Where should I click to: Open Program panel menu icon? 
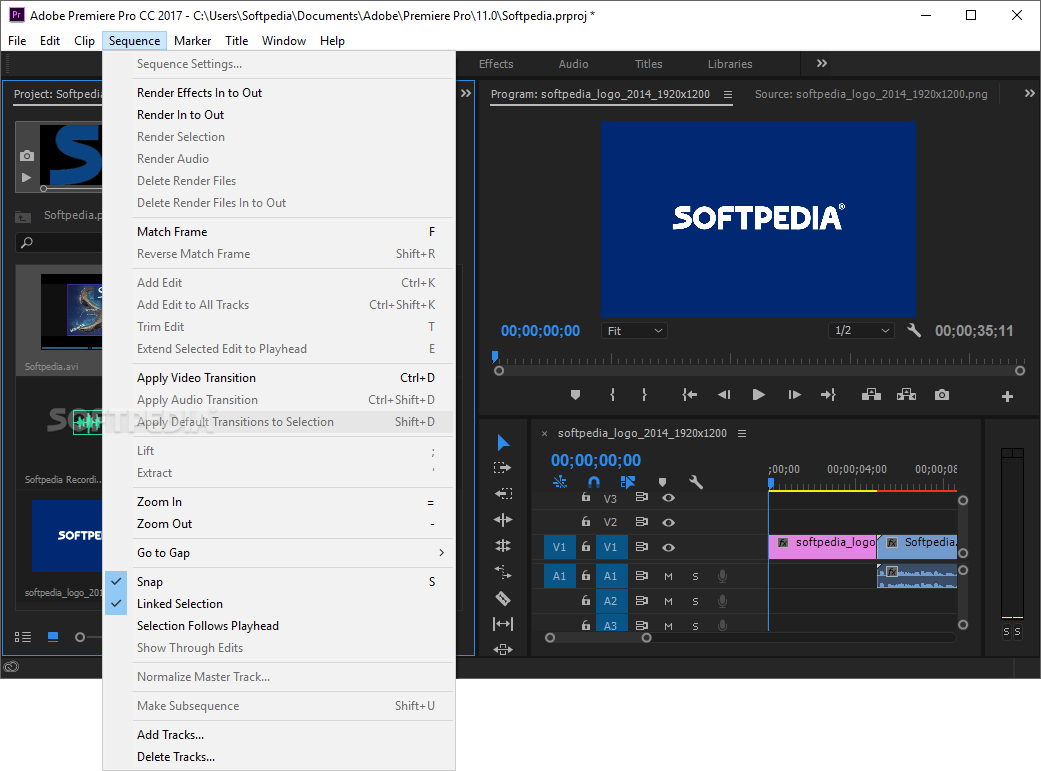tap(728, 94)
